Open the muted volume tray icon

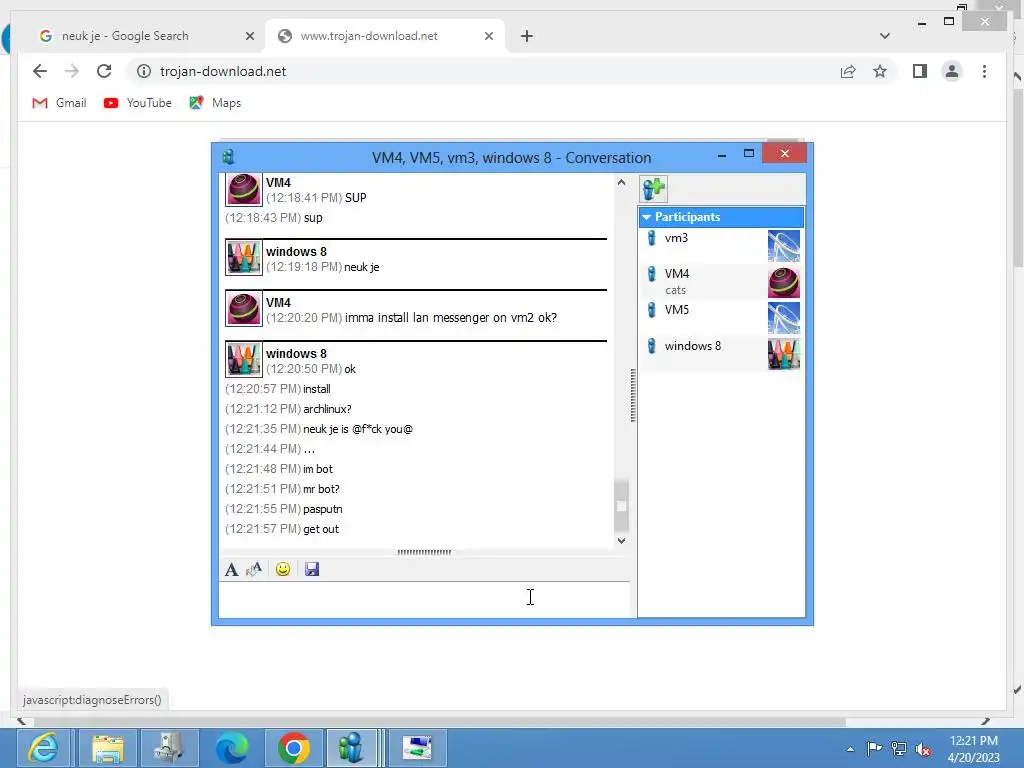tap(923, 749)
